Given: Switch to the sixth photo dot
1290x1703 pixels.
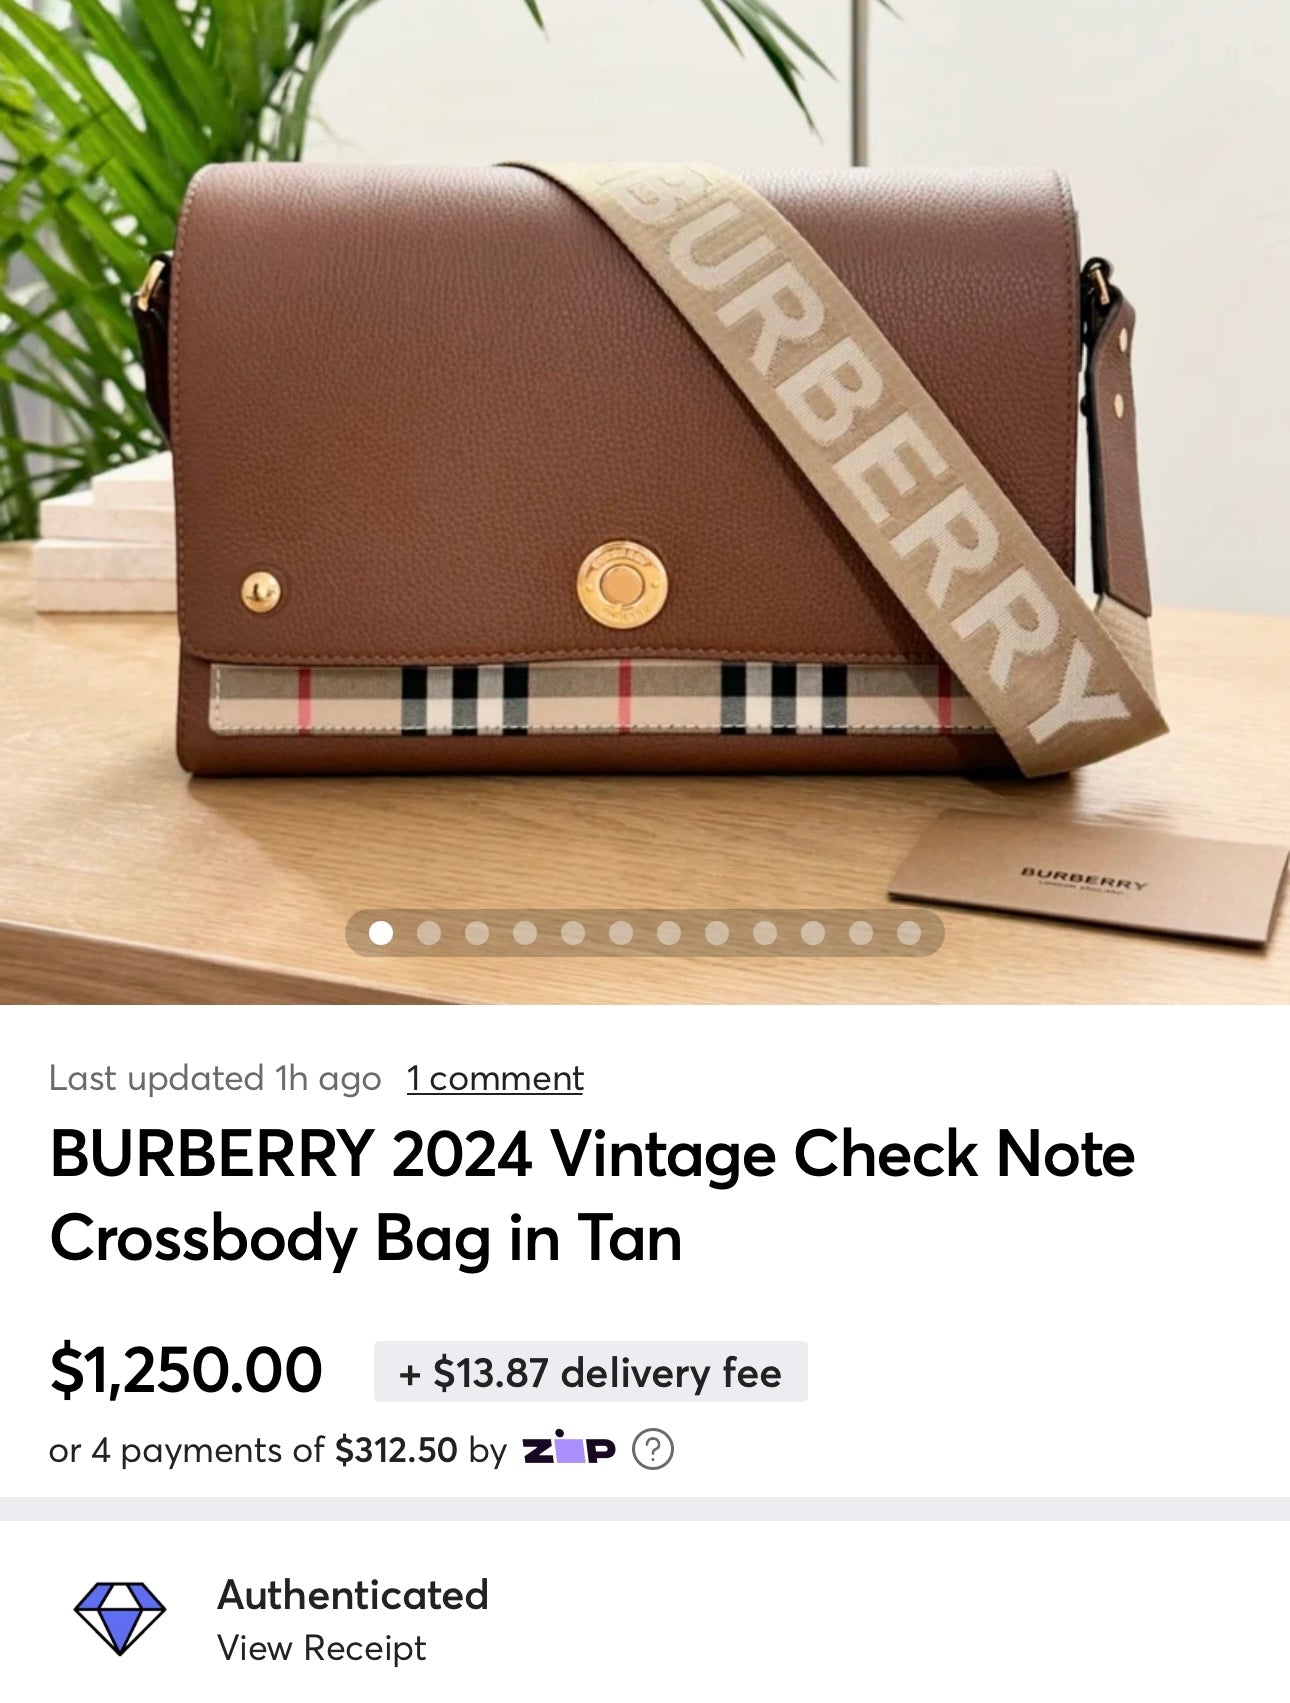Looking at the screenshot, I should (621, 933).
